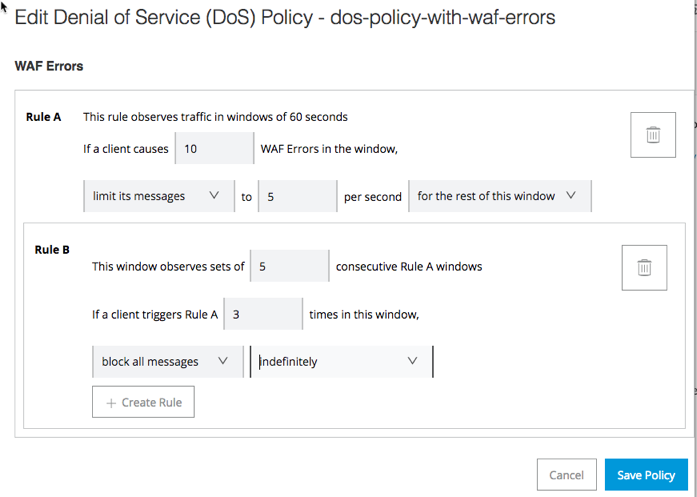Click the Edit Denial of Service dialog title
This screenshot has height=497, width=697.
tap(285, 18)
